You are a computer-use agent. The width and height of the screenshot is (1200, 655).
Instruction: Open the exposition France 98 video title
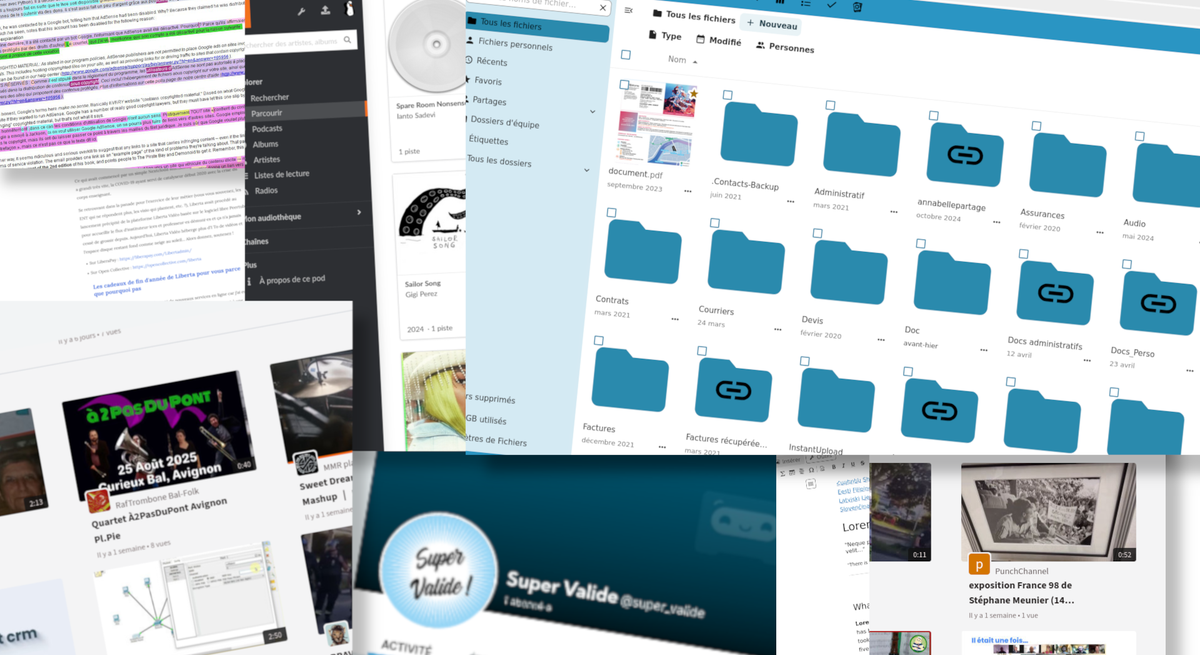(1022, 592)
